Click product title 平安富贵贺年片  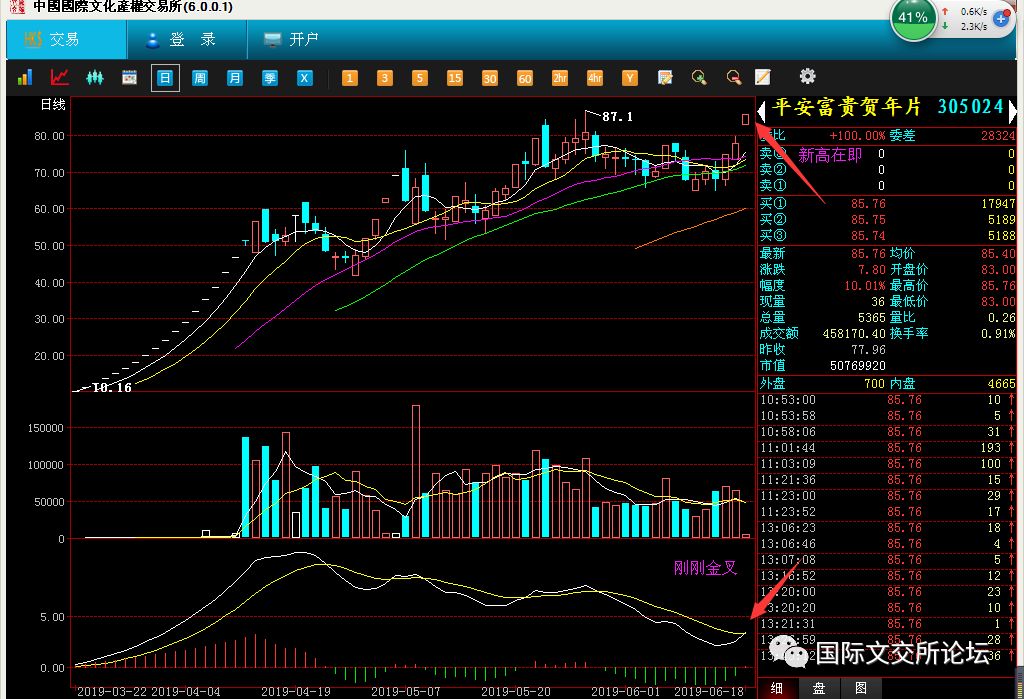pyautogui.click(x=846, y=107)
